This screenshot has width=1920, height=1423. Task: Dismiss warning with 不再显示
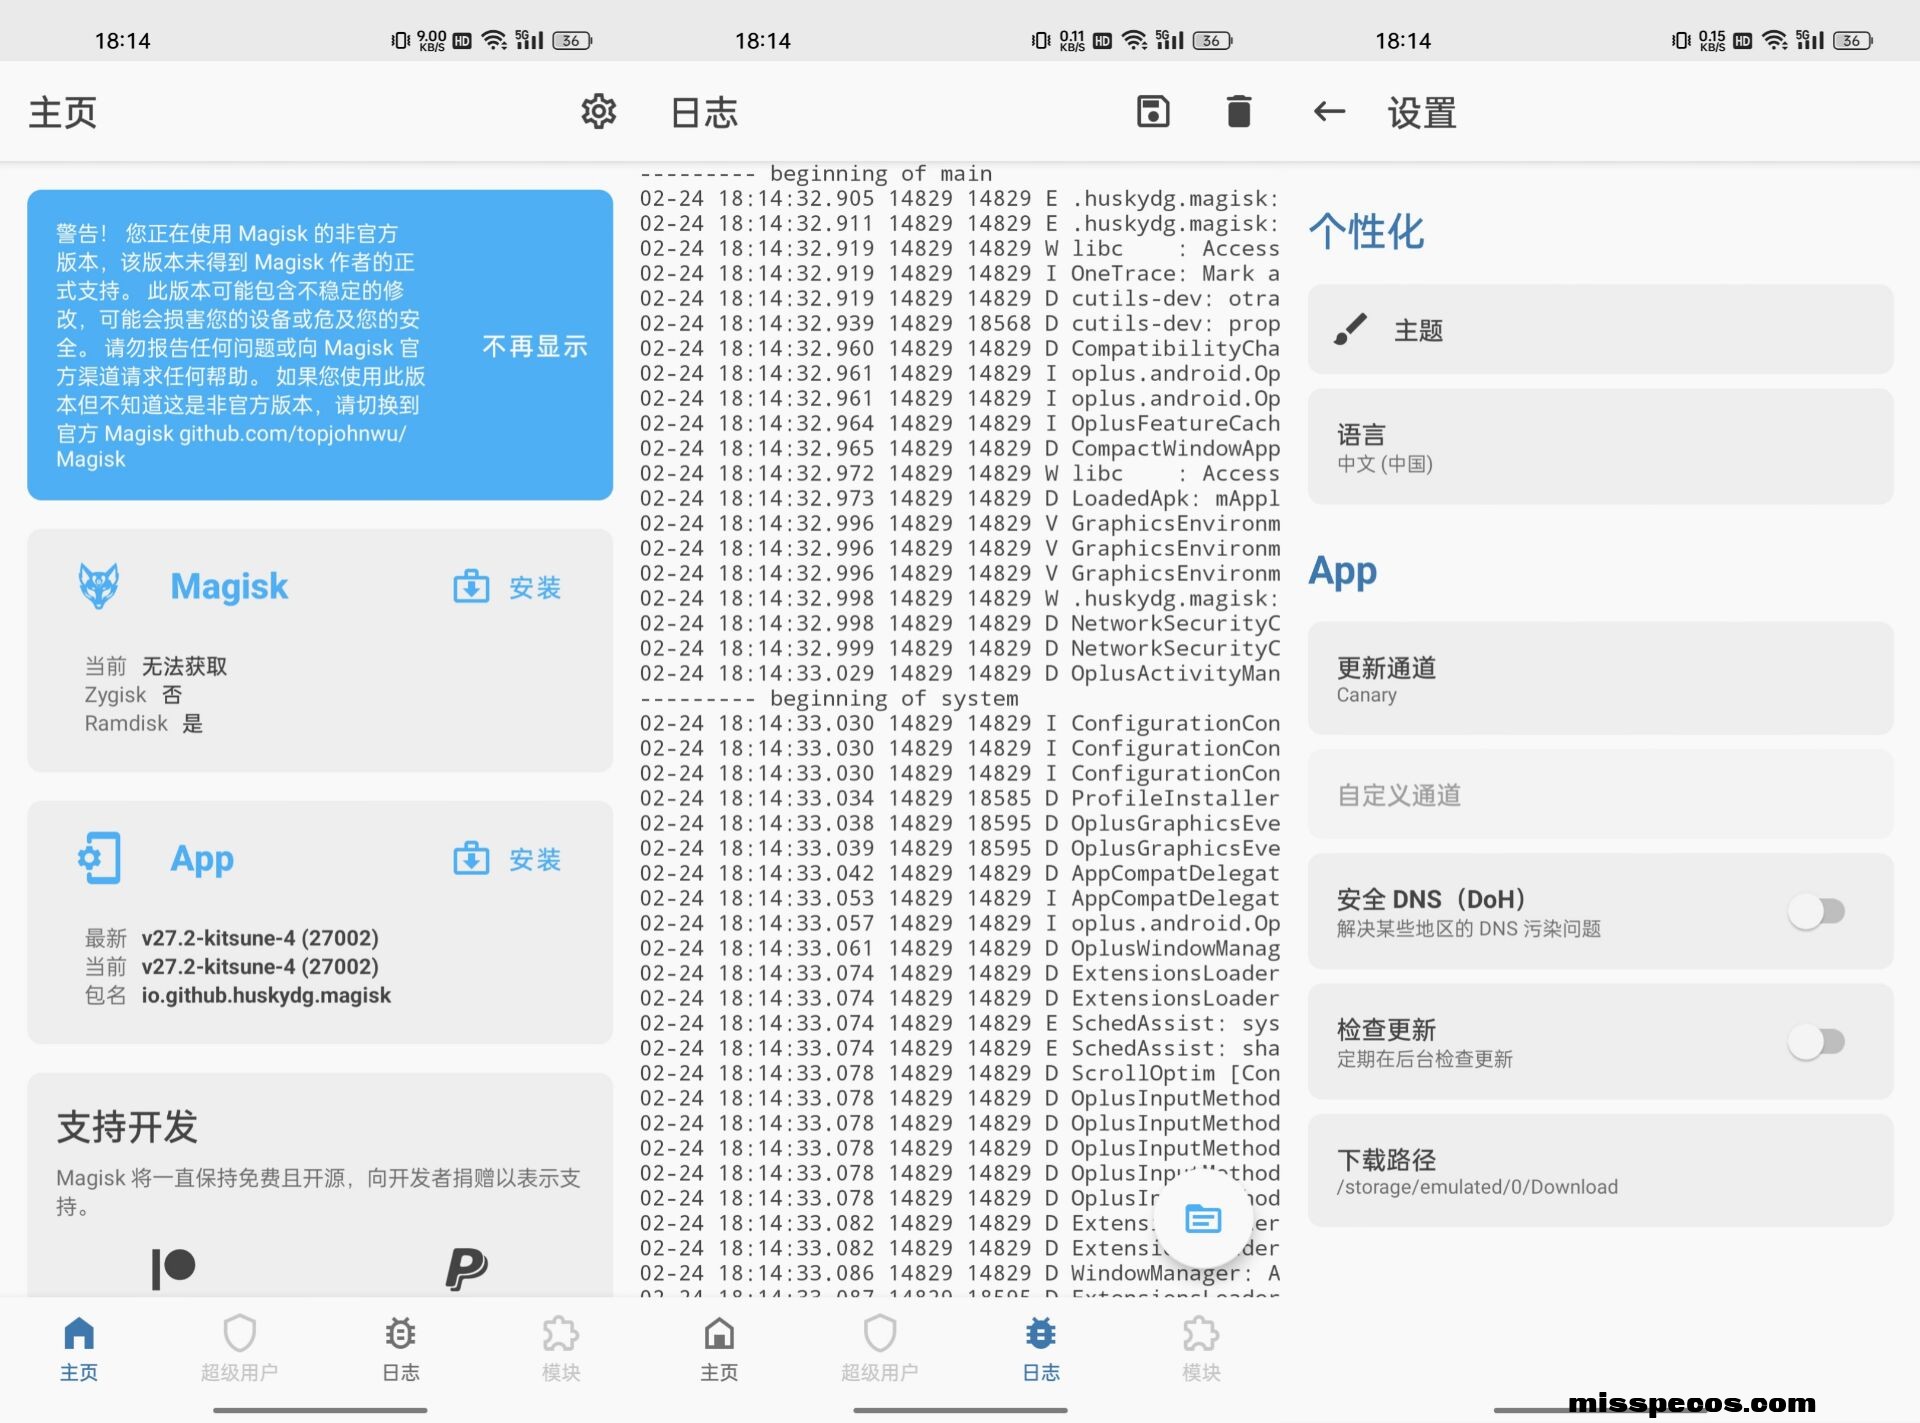click(535, 346)
